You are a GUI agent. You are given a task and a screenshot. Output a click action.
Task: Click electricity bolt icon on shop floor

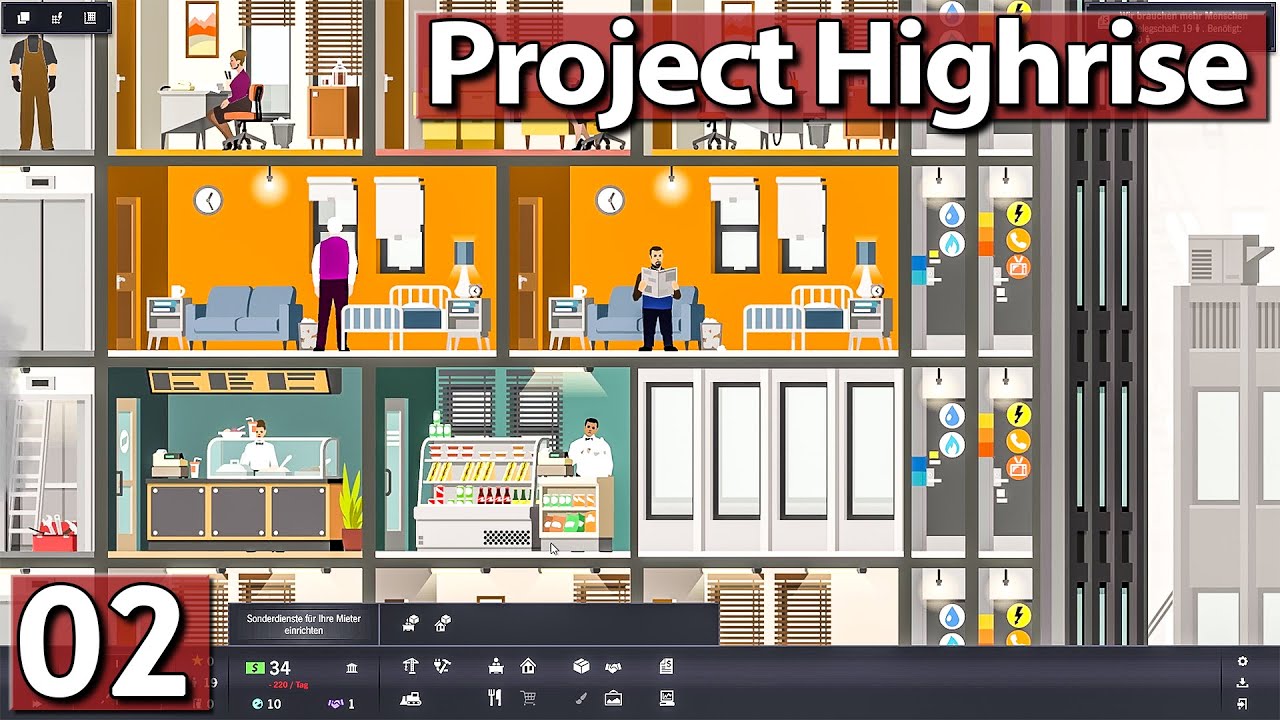tap(1018, 414)
